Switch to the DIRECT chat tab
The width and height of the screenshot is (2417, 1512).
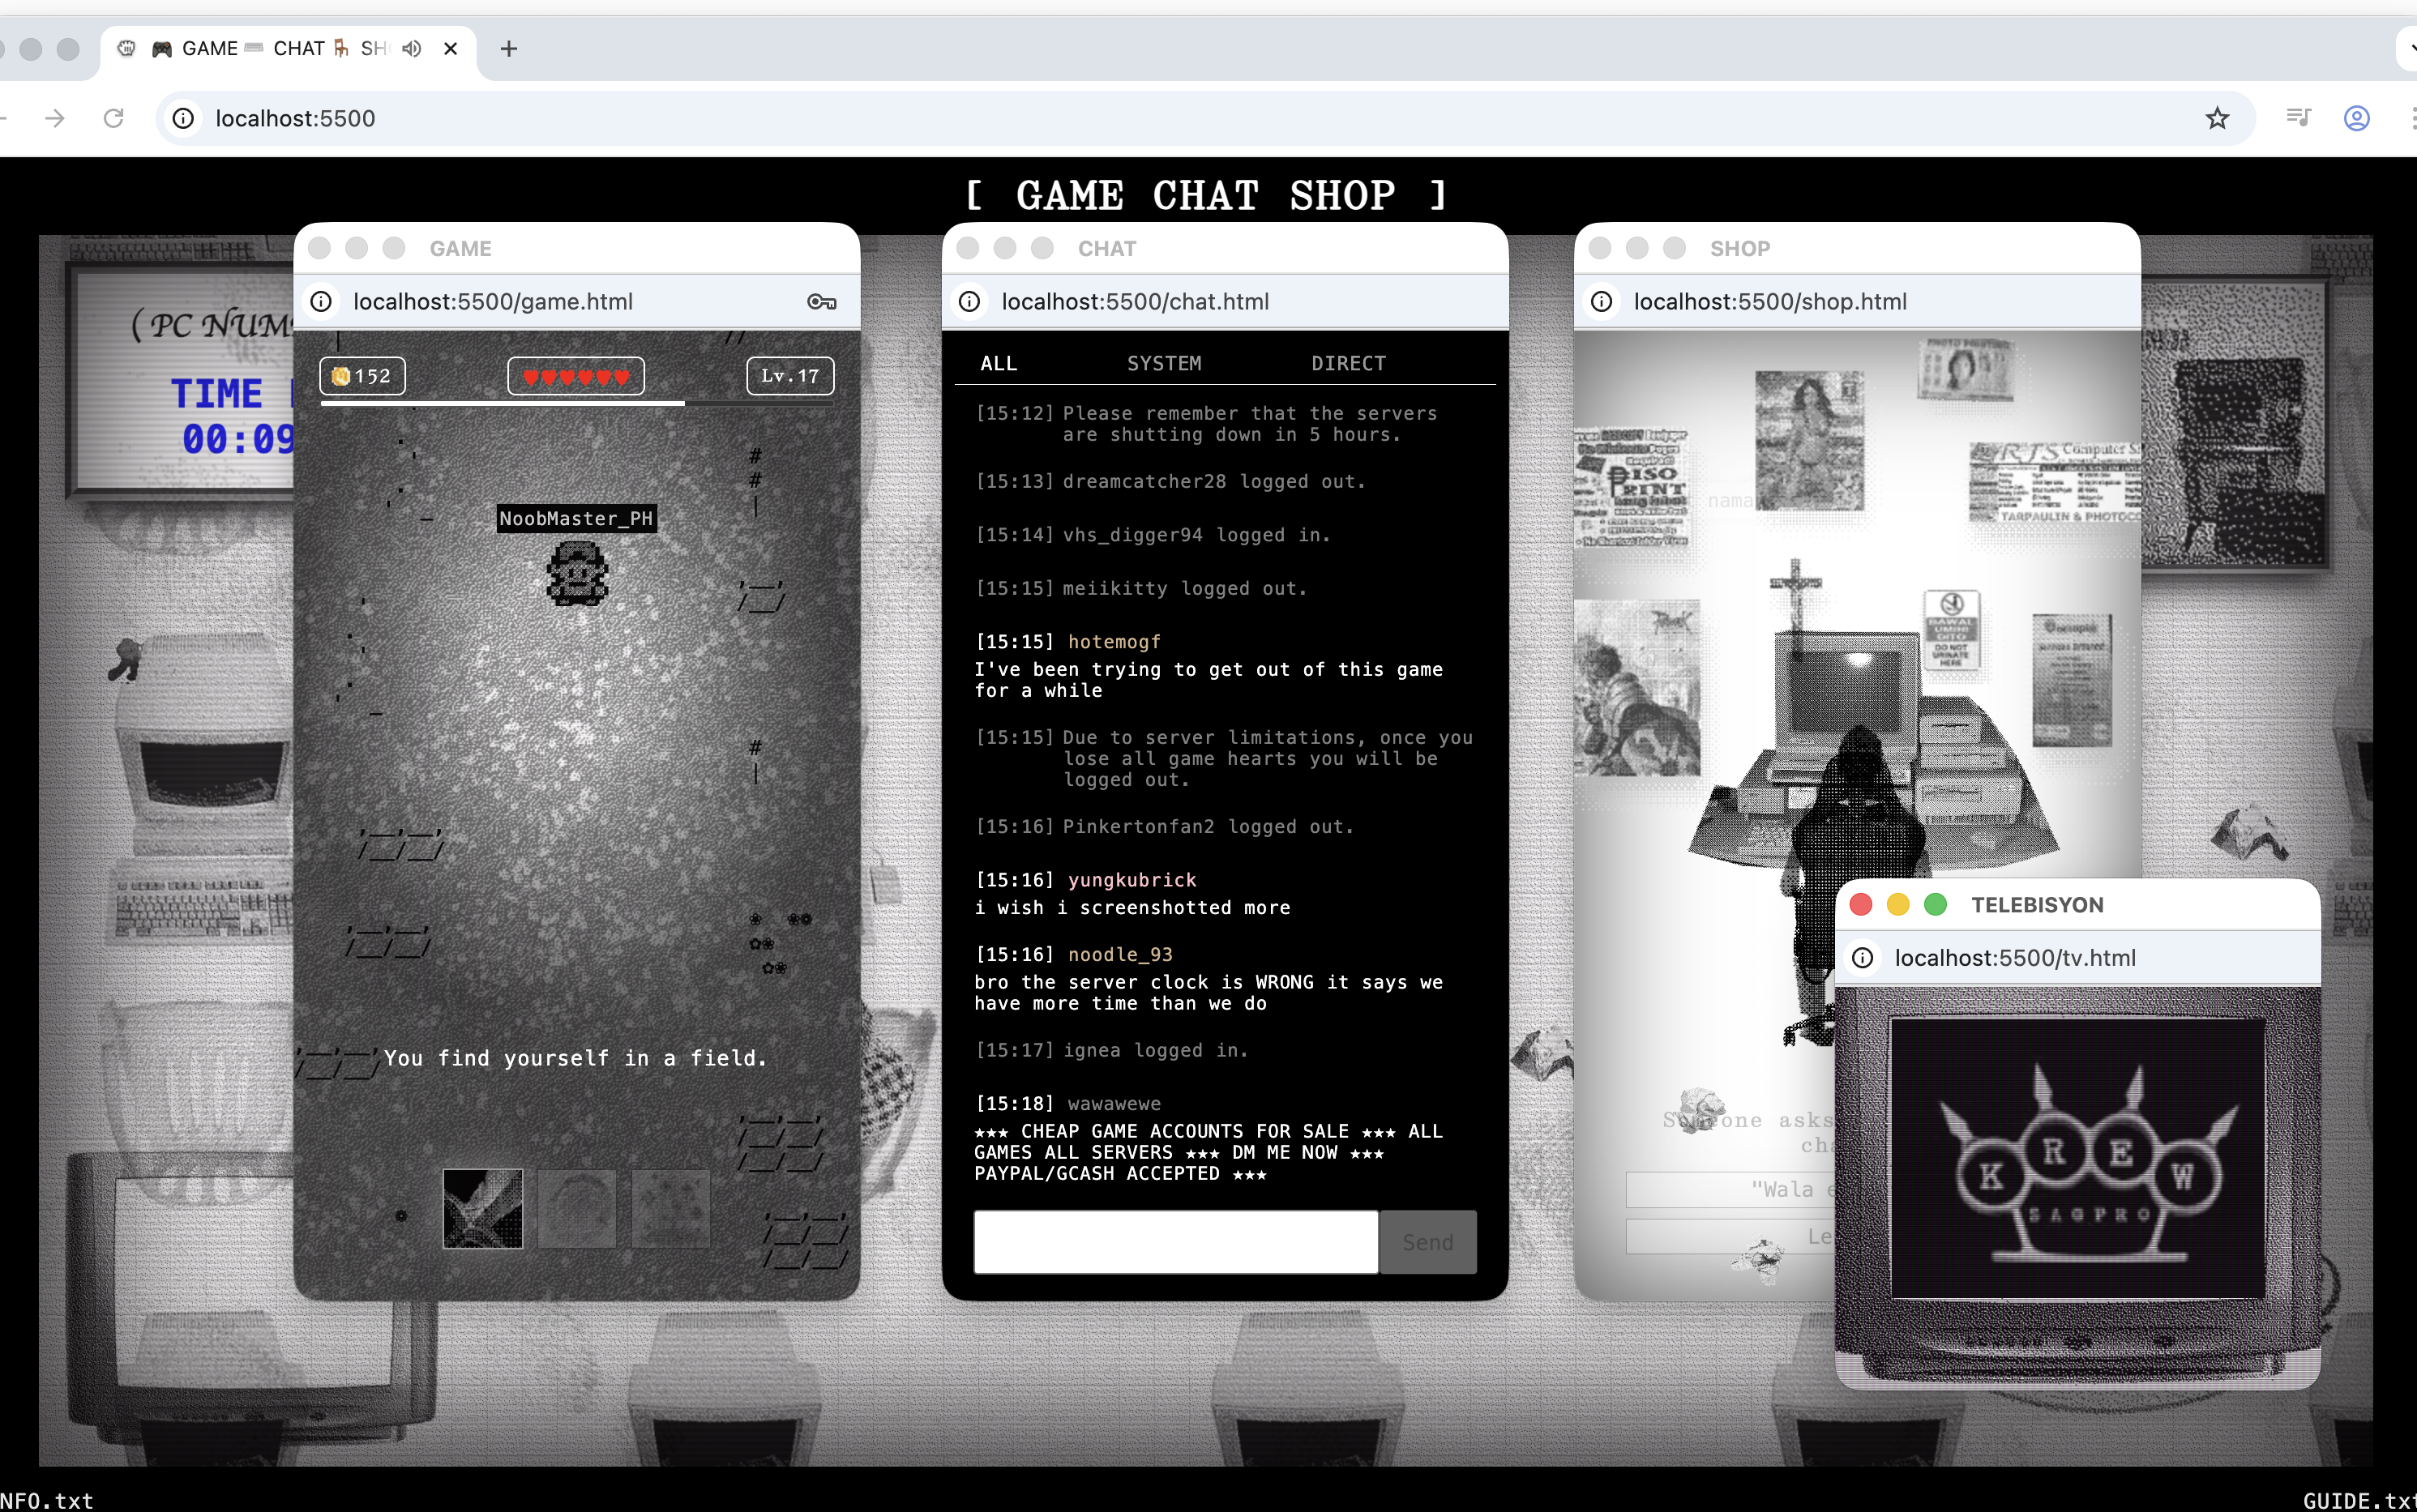tap(1348, 363)
